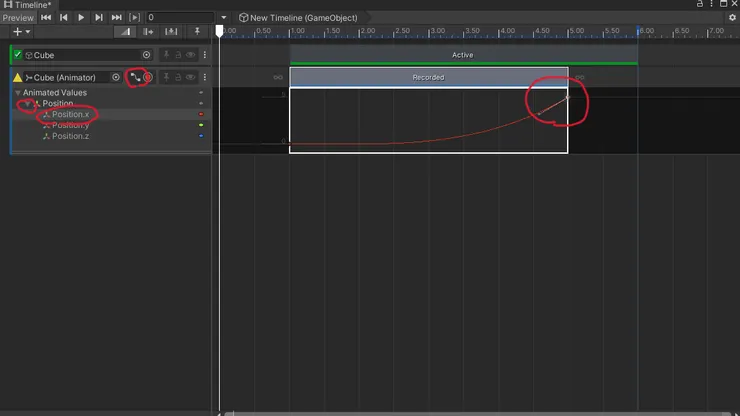This screenshot has height=416, width=740.
Task: Open the Timeline window kebab menu
Action: click(x=711, y=4)
